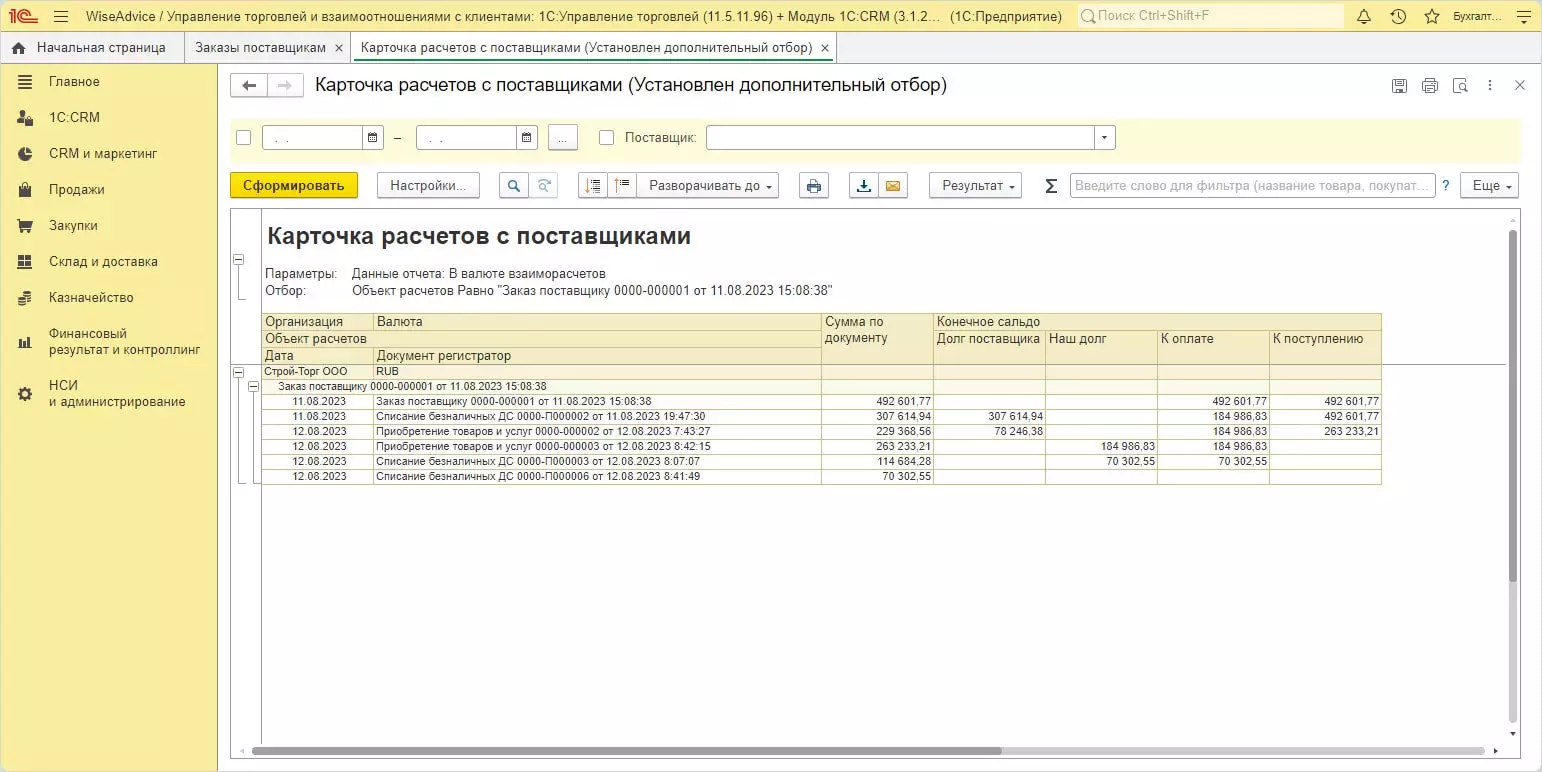Open the Поставщик field dropdown arrow
Screen dimensions: 1542x772
(x=1104, y=138)
